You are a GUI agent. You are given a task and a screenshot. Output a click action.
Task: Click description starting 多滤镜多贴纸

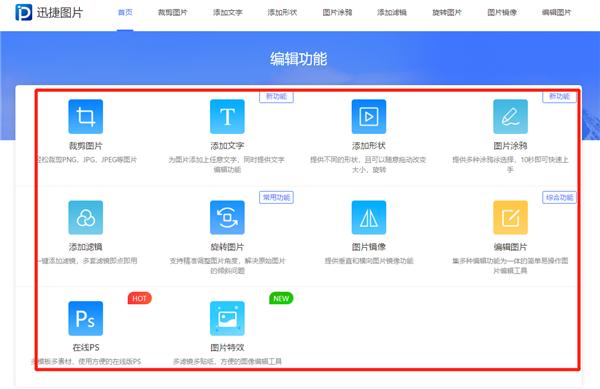pos(227,361)
